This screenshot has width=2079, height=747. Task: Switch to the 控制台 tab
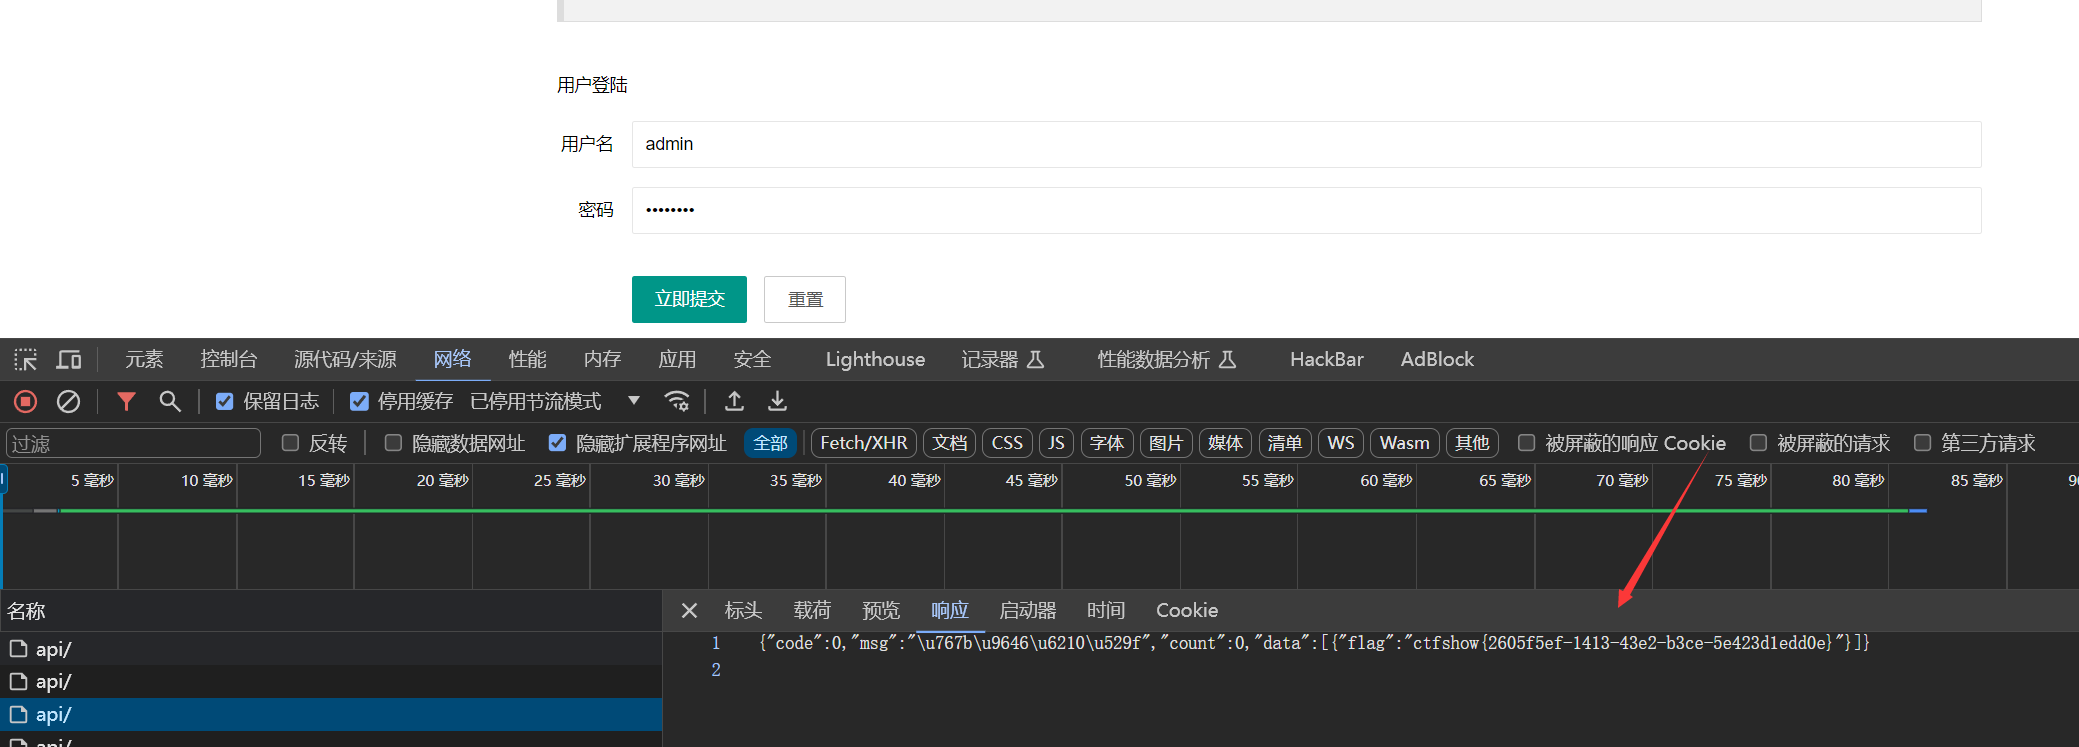(x=228, y=360)
